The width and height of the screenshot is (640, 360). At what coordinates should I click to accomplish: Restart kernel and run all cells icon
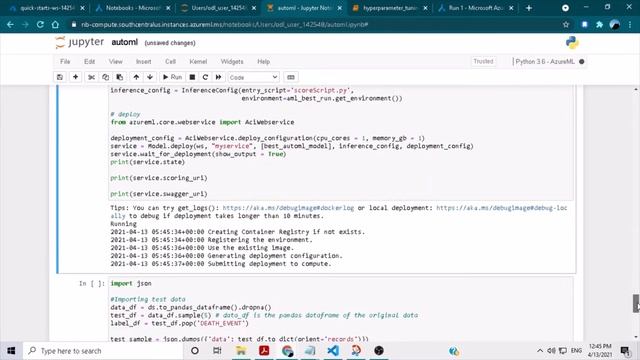pos(219,77)
